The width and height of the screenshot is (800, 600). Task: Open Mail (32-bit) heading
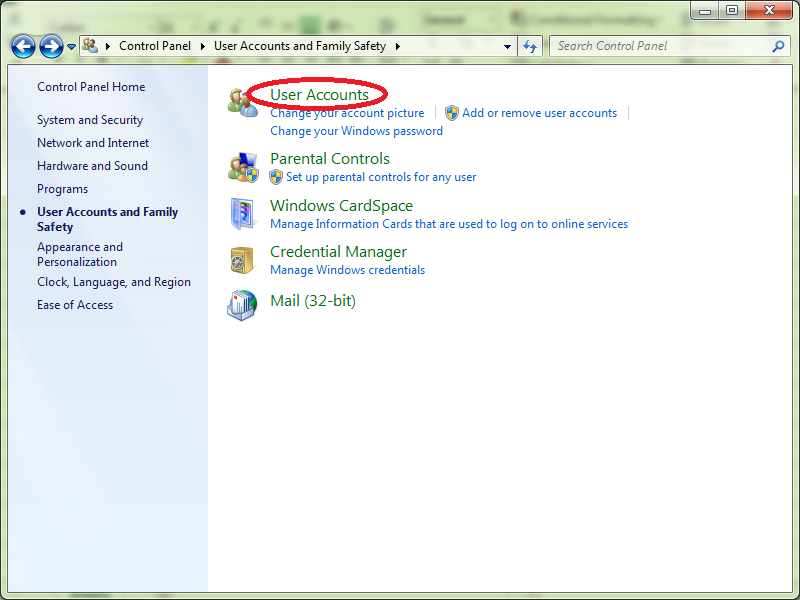pyautogui.click(x=313, y=301)
